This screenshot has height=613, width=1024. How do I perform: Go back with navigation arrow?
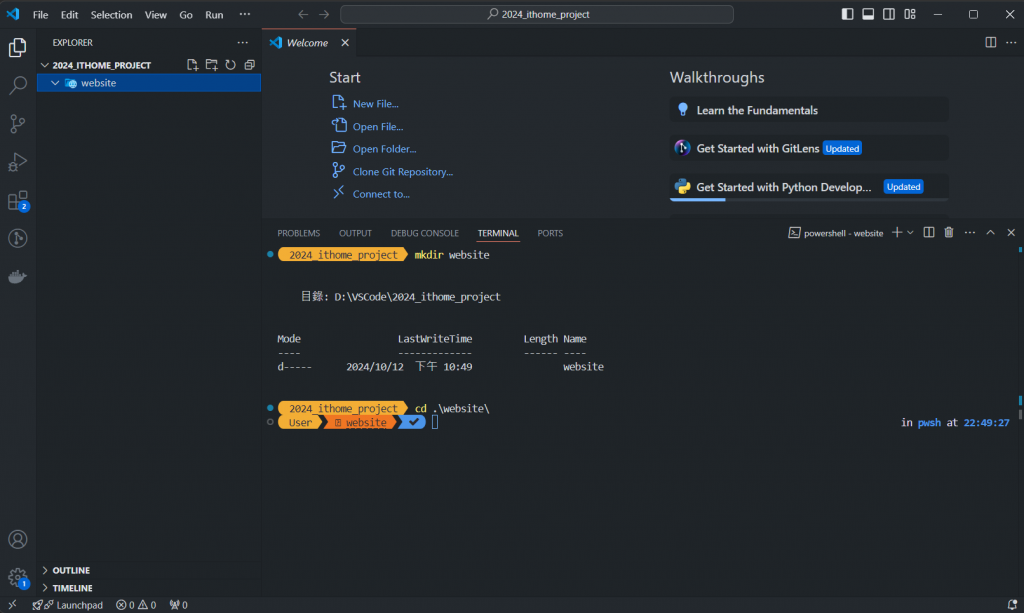click(303, 14)
